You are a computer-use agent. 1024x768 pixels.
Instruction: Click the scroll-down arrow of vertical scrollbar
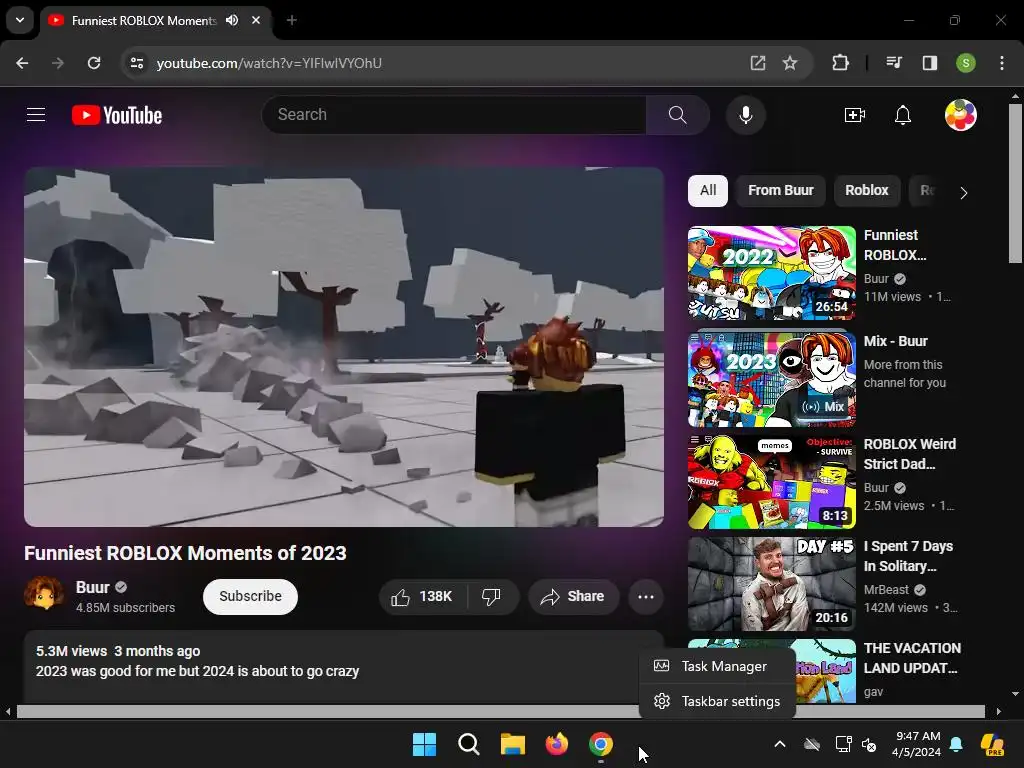1015,694
